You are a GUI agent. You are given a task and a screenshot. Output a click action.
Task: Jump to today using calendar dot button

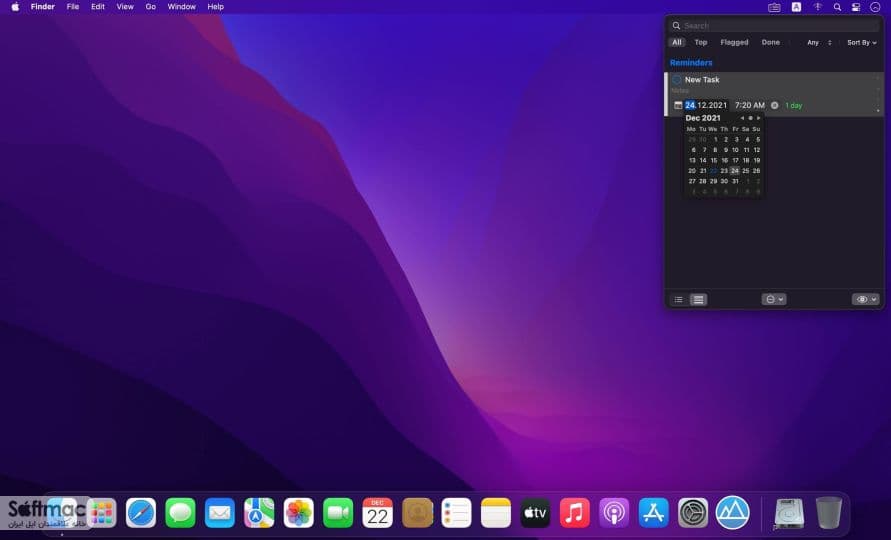pyautogui.click(x=750, y=118)
